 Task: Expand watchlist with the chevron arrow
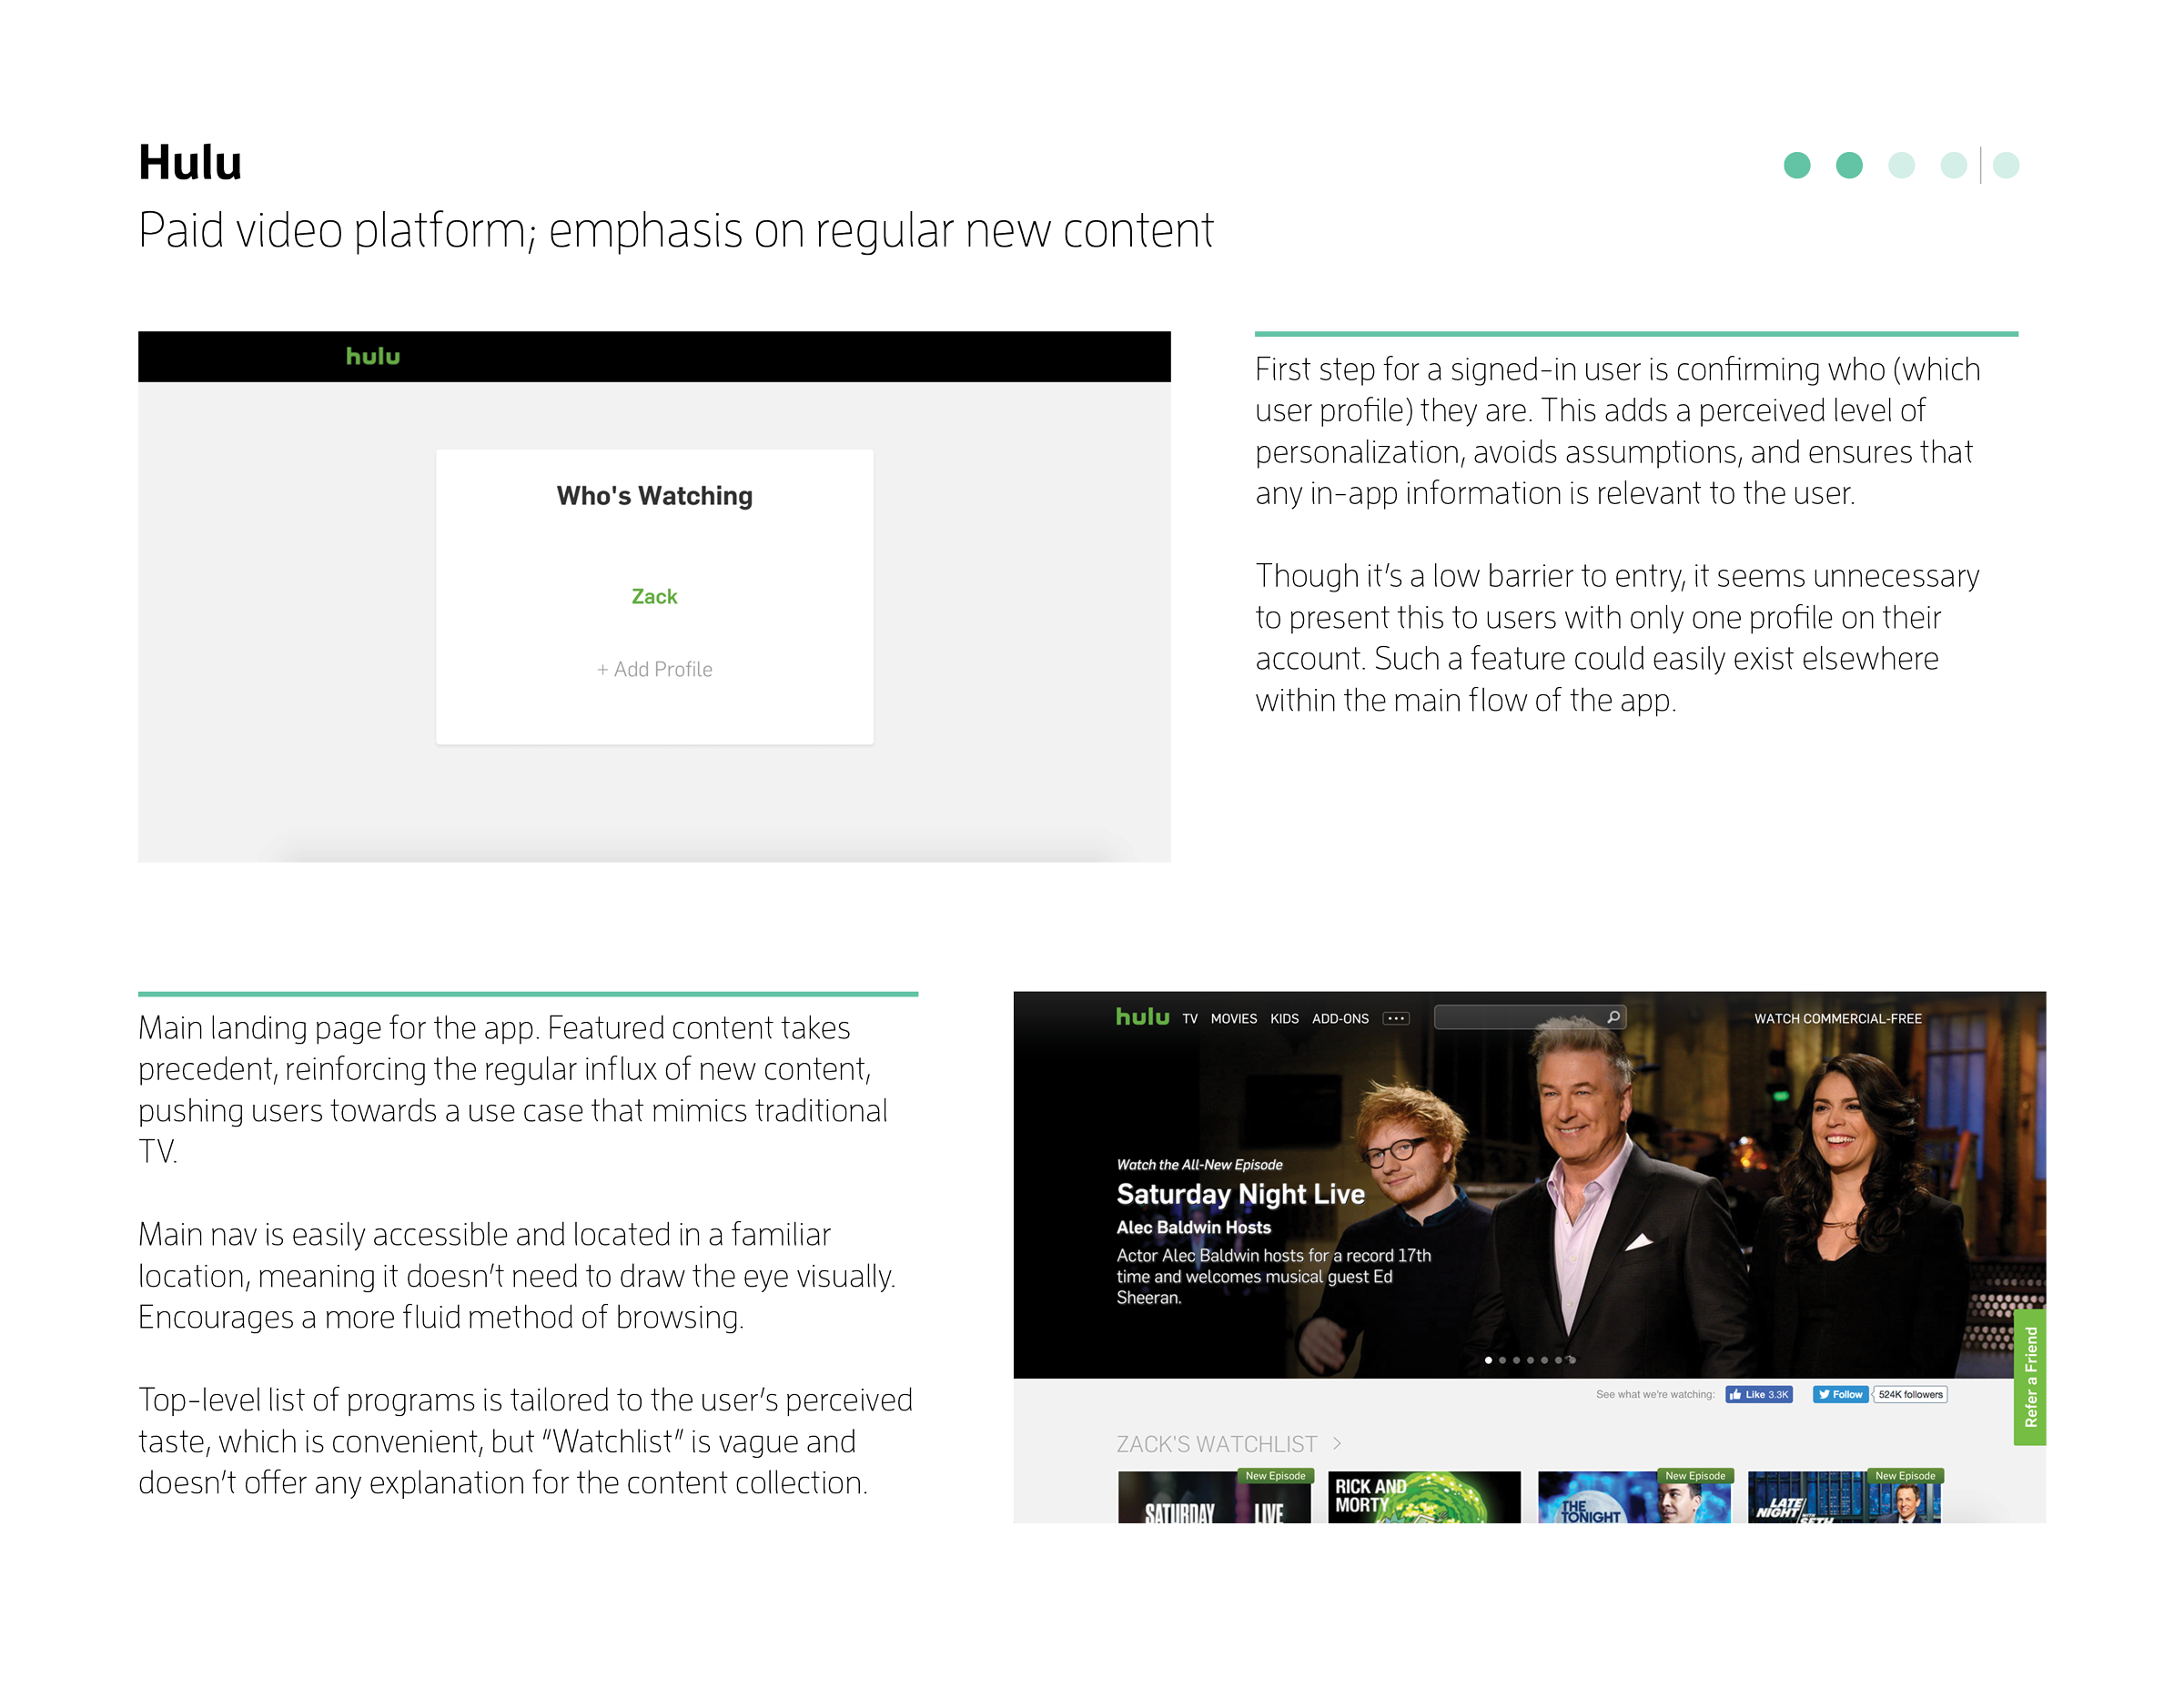[1337, 1443]
